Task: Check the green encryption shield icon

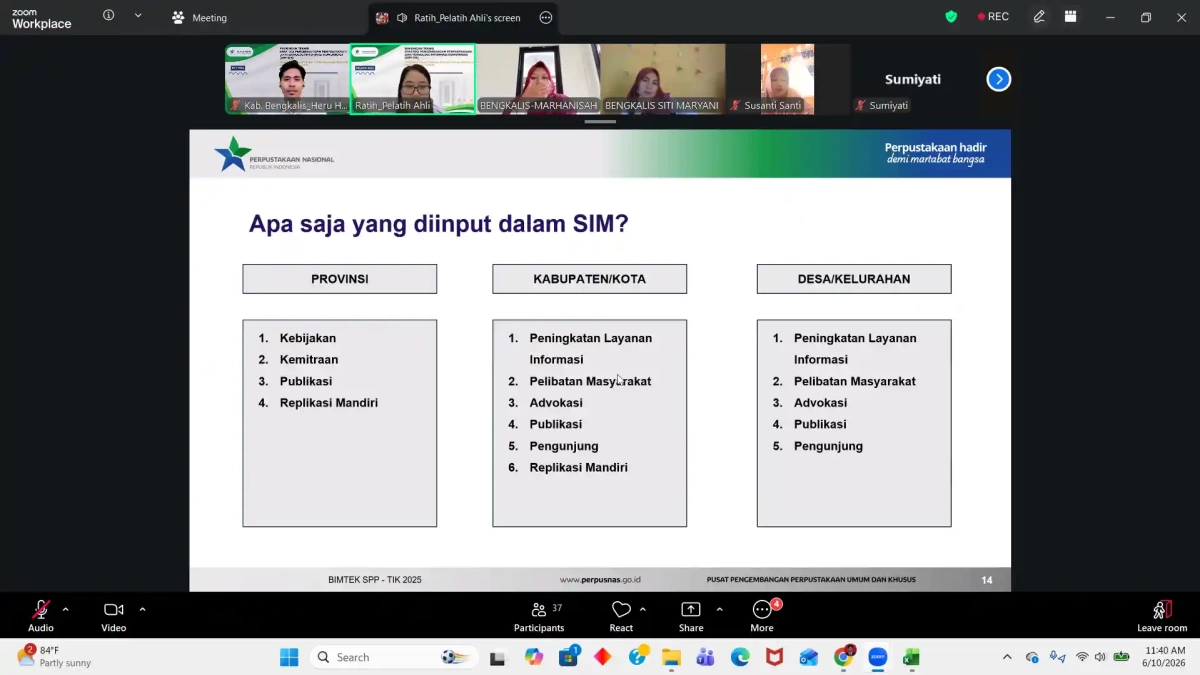Action: (951, 17)
